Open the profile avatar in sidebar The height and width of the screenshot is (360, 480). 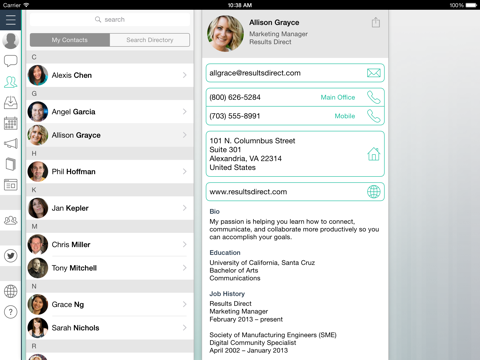[11, 41]
